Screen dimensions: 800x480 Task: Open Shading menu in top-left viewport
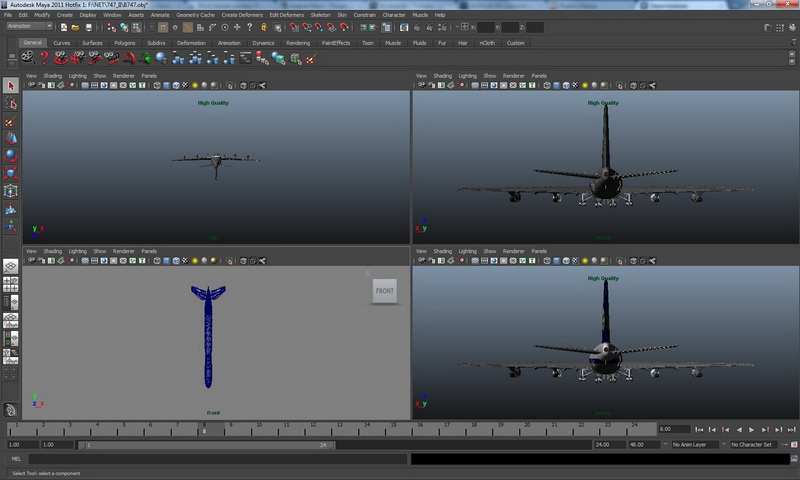(52, 76)
